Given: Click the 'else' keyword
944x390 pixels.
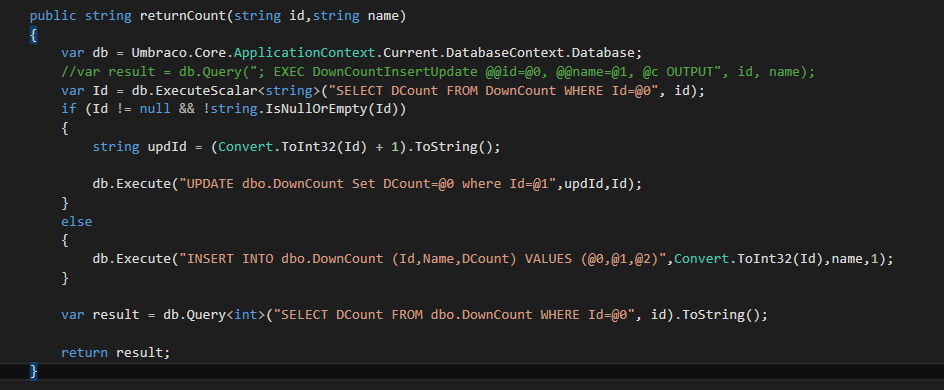Looking at the screenshot, I should point(76,221).
